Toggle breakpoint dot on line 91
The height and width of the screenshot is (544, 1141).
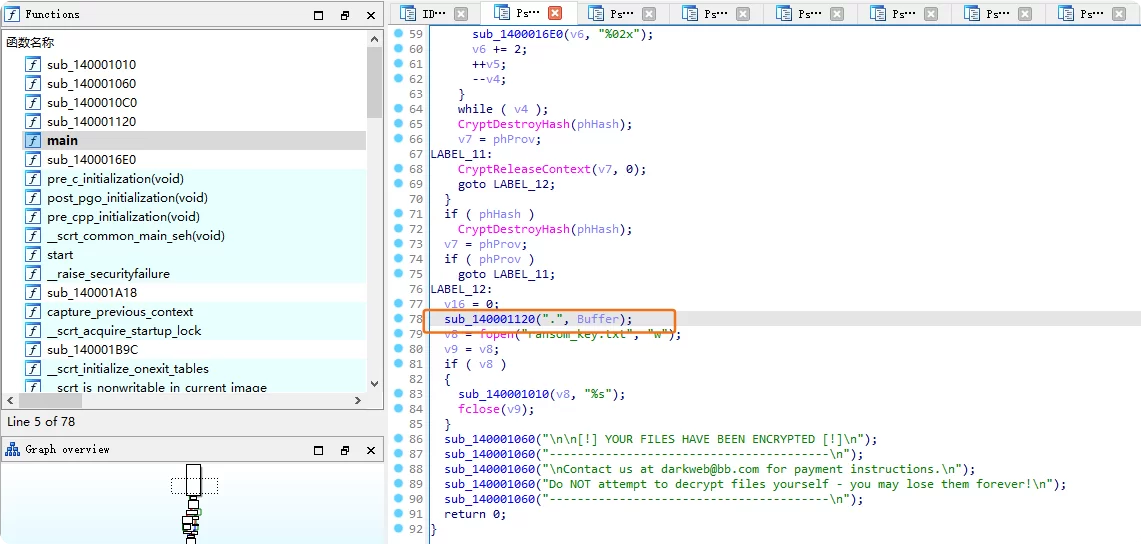point(398,514)
